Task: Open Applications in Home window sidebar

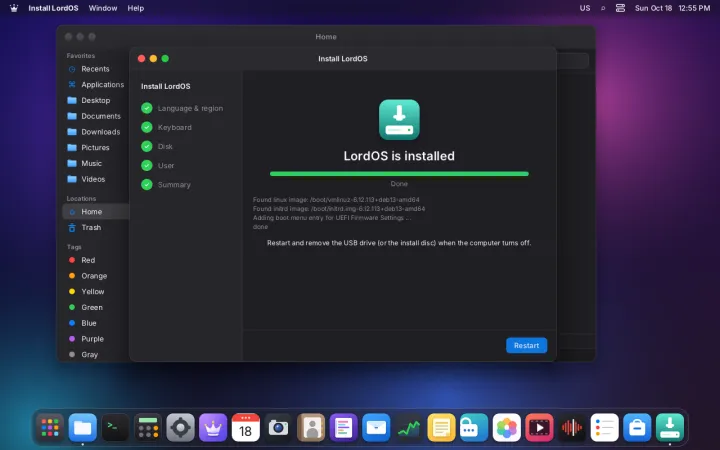Action: pyautogui.click(x=95, y=84)
